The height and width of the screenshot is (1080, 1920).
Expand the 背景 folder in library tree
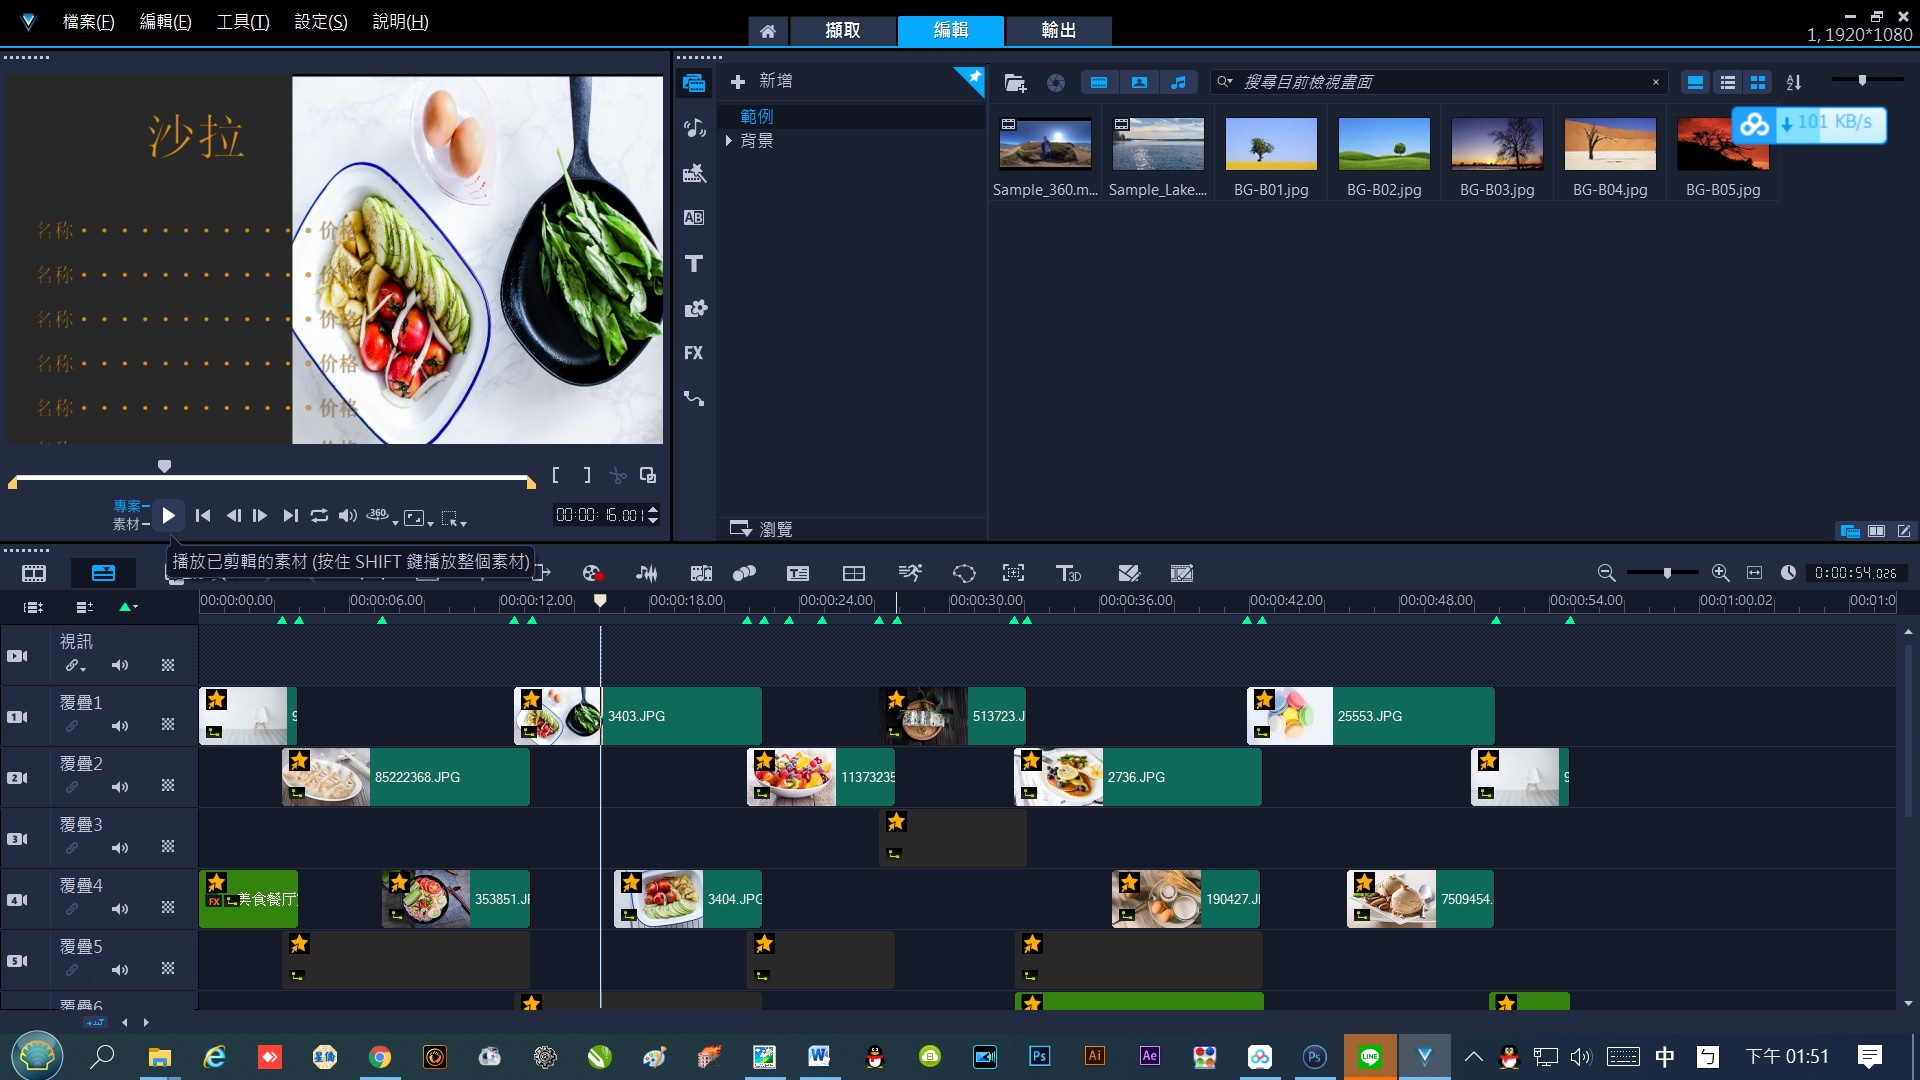[729, 141]
